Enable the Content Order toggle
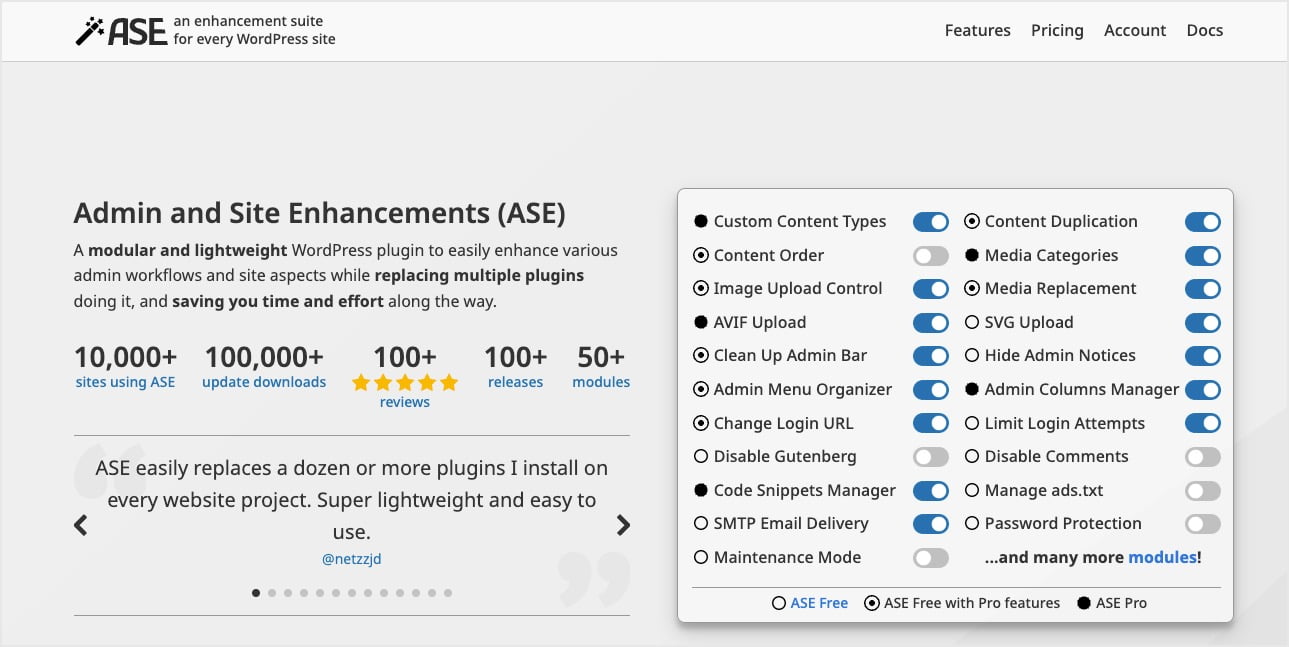 [930, 255]
